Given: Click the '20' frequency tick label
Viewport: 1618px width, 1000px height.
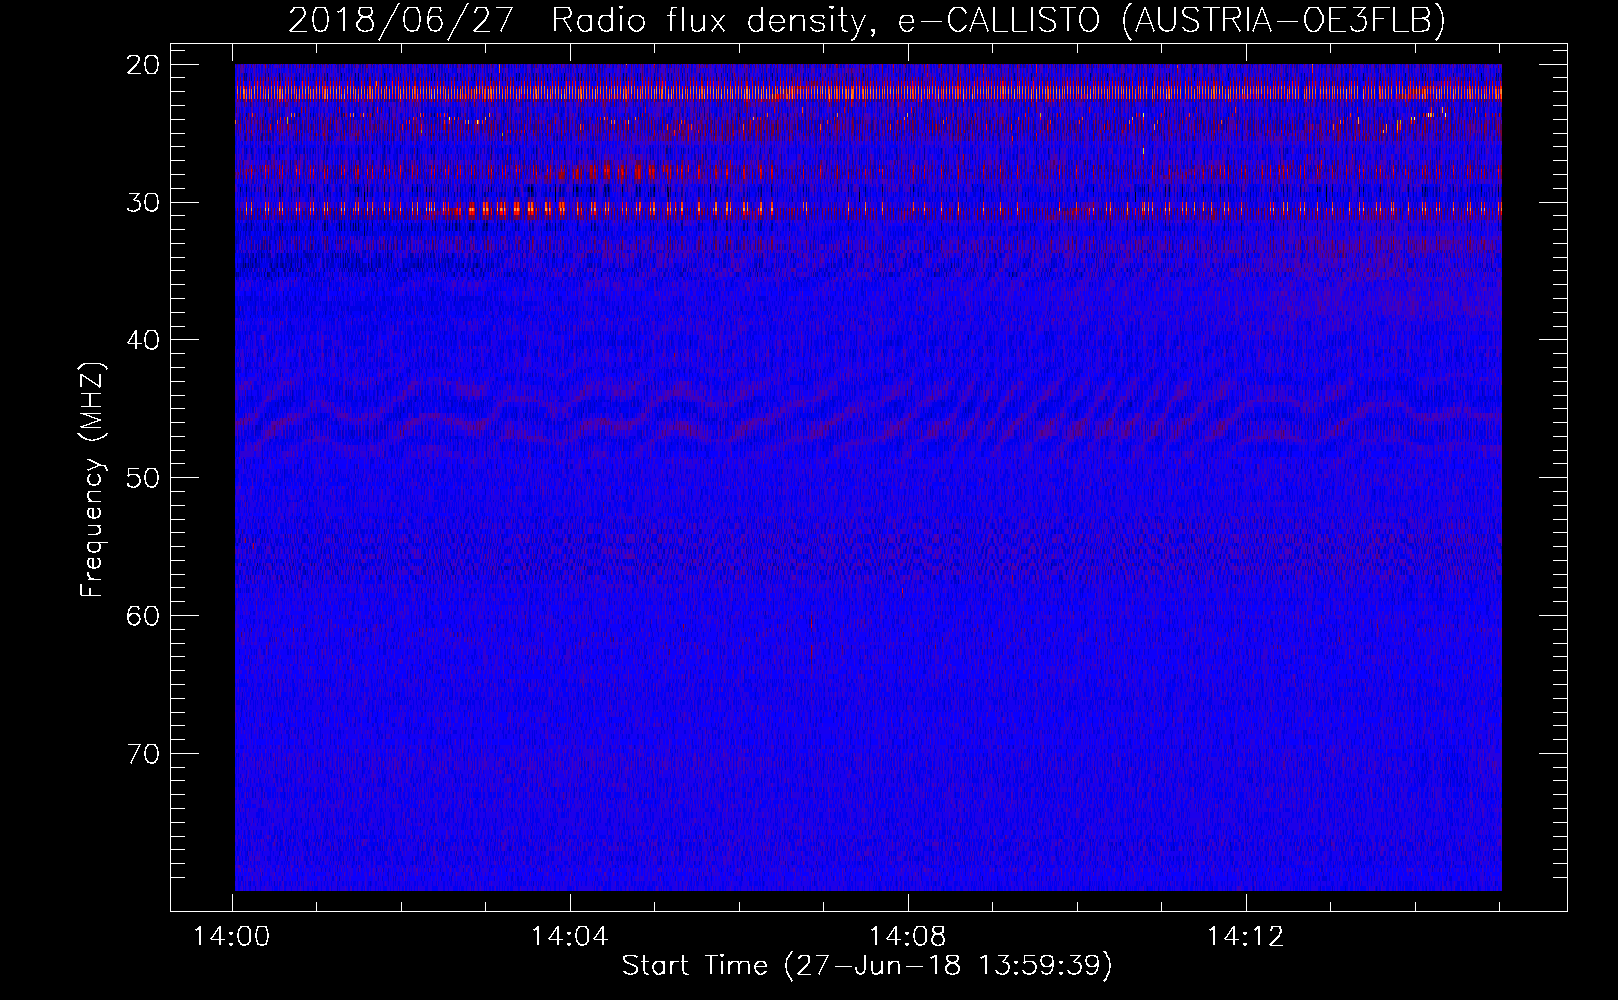Looking at the screenshot, I should (144, 65).
